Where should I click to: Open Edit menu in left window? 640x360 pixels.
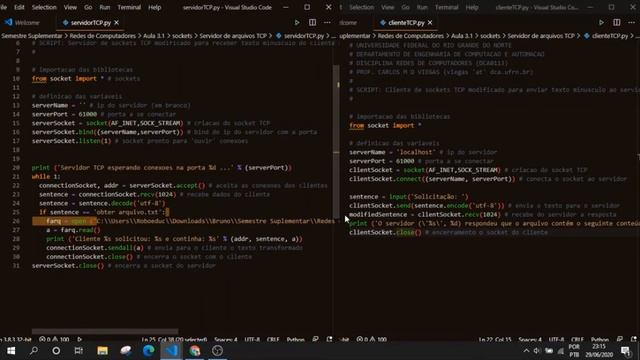click(19, 7)
